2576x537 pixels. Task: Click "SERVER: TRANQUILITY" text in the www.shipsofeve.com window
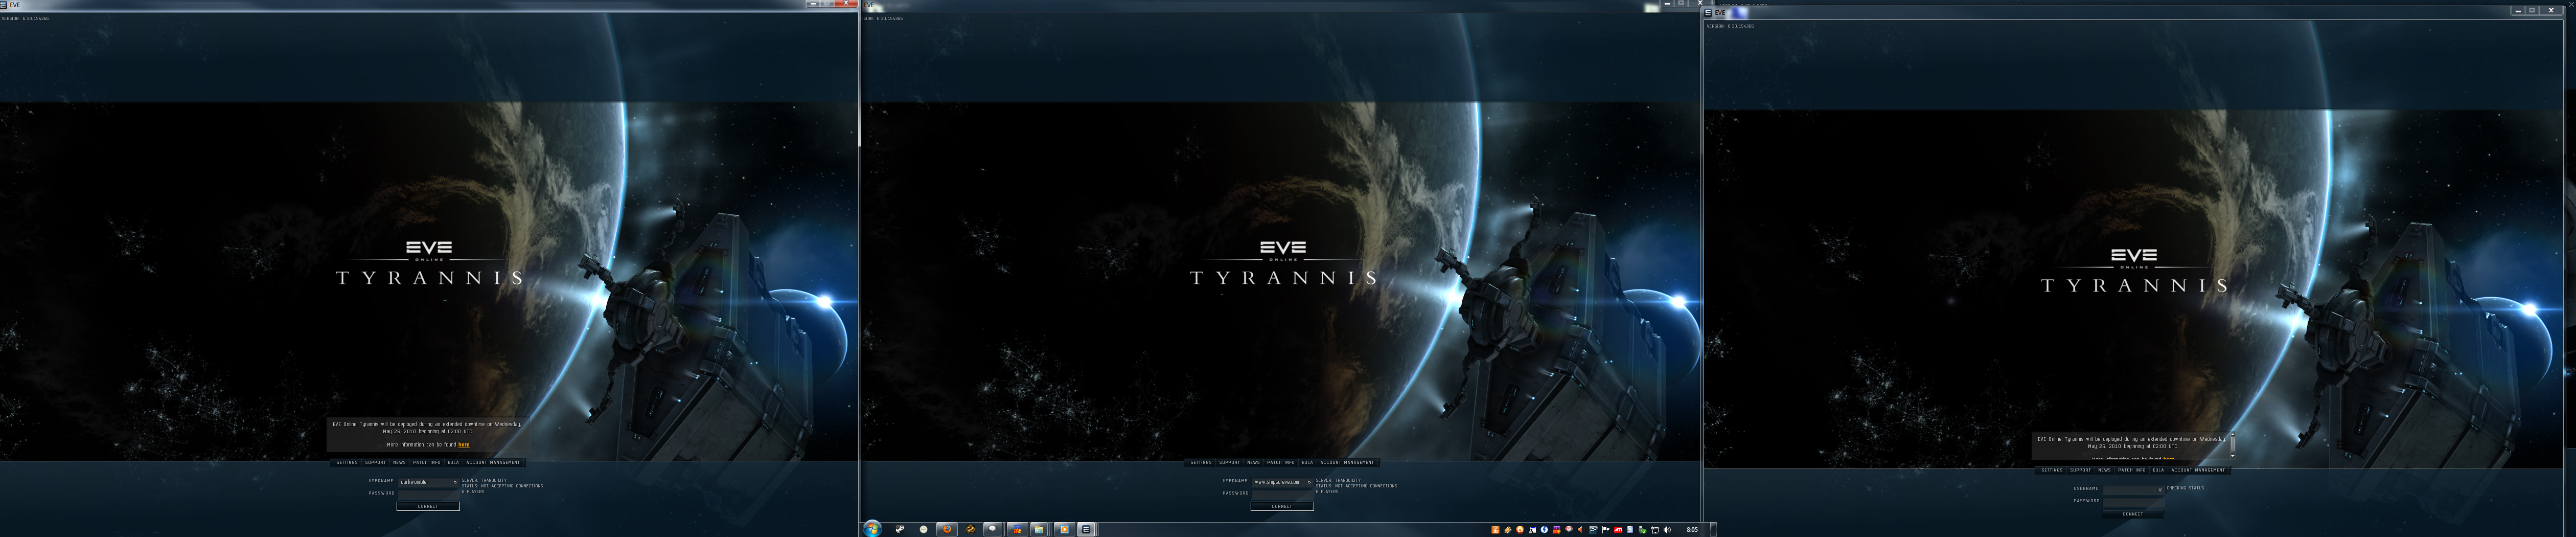click(x=1338, y=480)
